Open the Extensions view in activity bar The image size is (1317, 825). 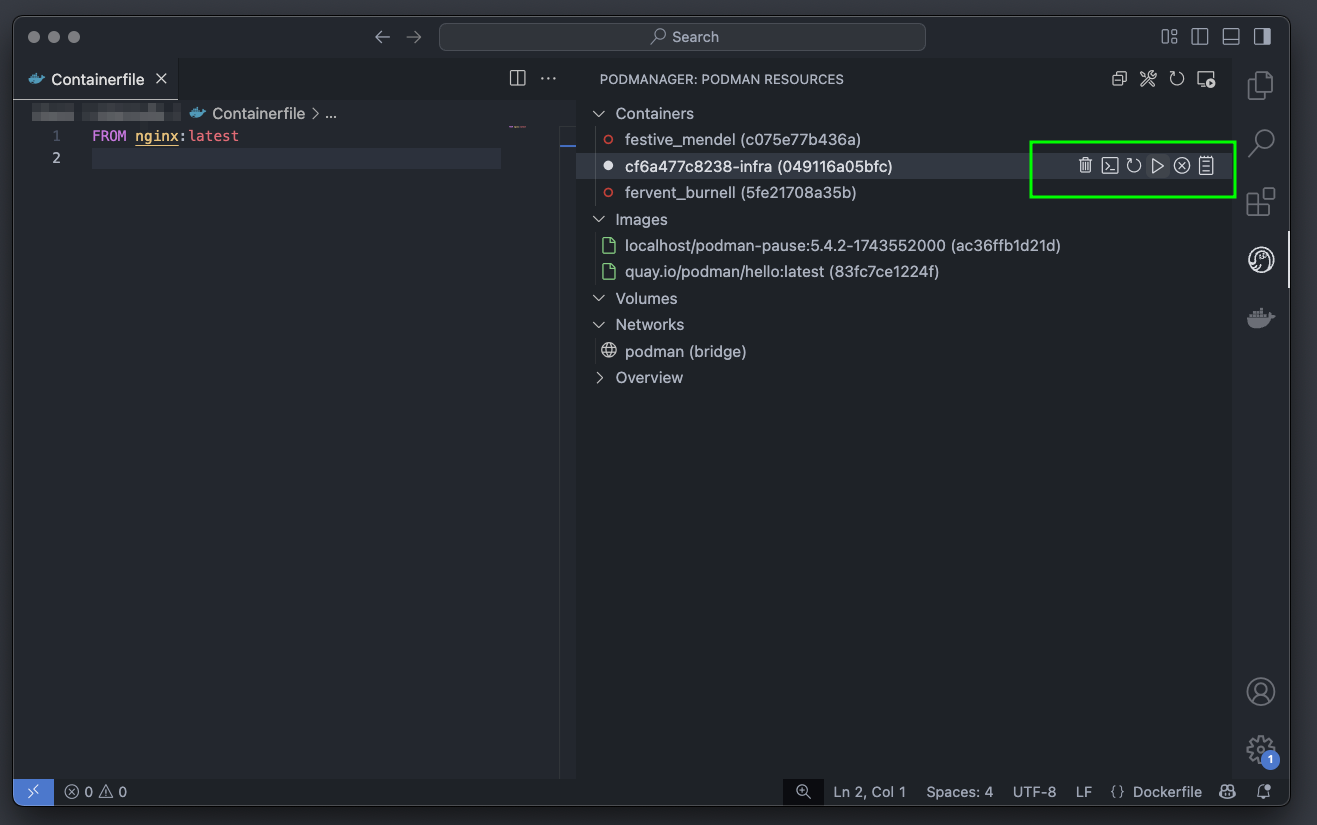coord(1260,202)
